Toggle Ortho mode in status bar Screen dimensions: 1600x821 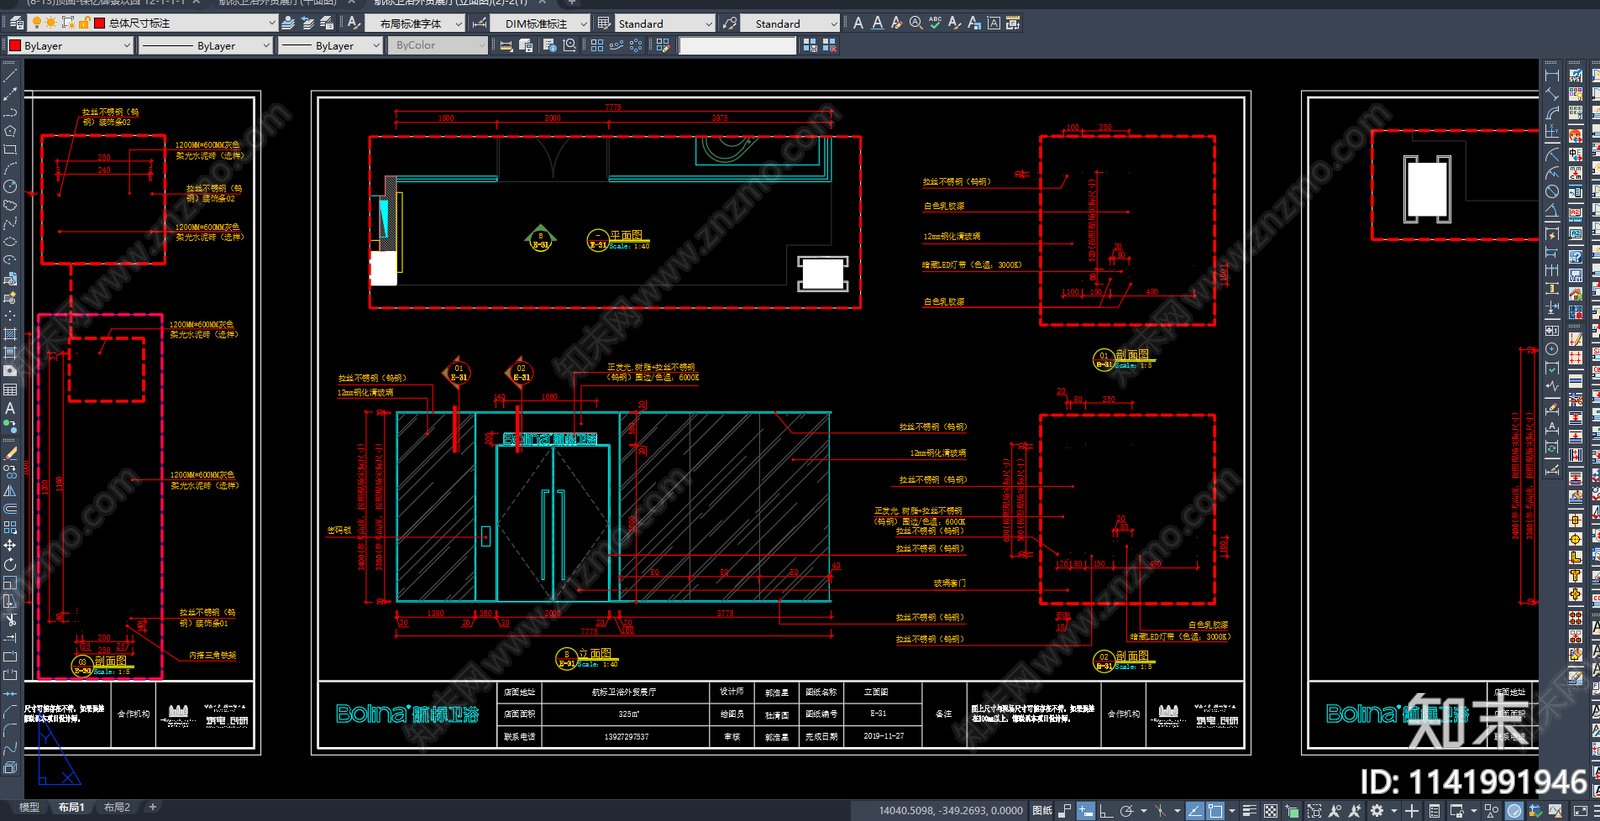pyautogui.click(x=1106, y=811)
